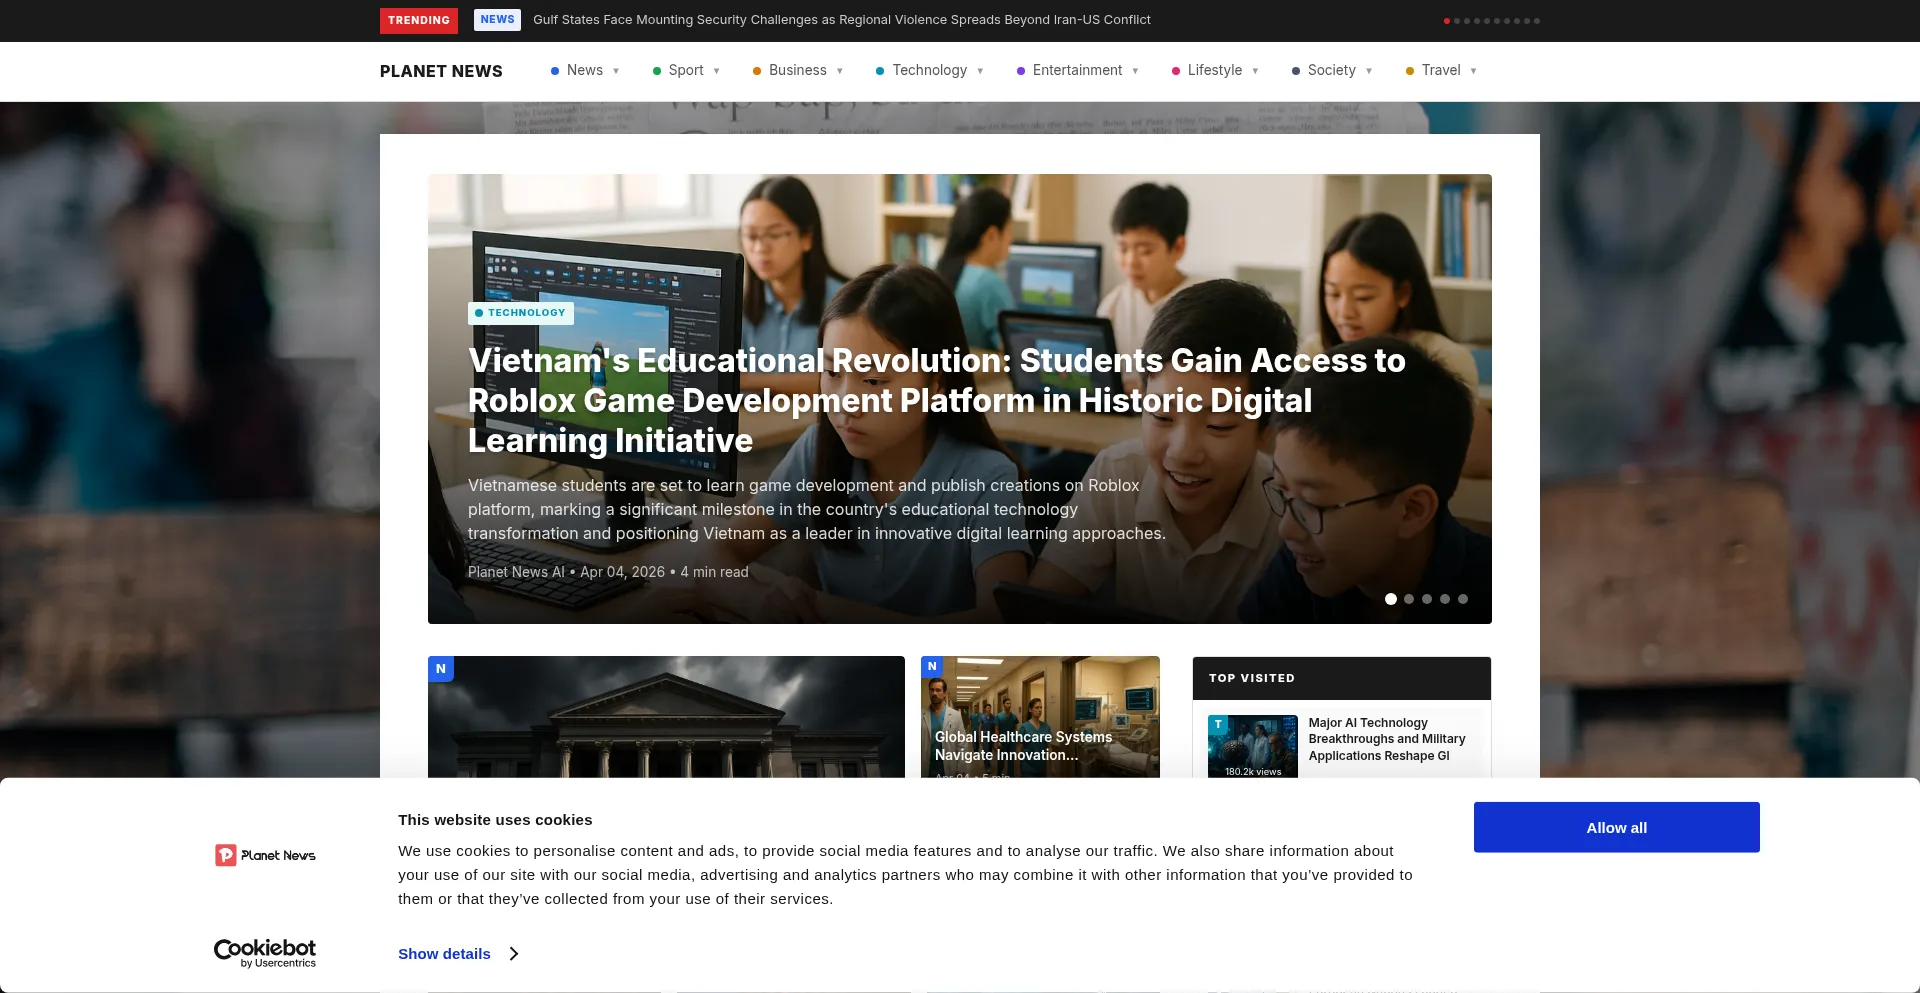Expand the Technology dropdown arrow
This screenshot has width=1920, height=993.
coord(980,71)
